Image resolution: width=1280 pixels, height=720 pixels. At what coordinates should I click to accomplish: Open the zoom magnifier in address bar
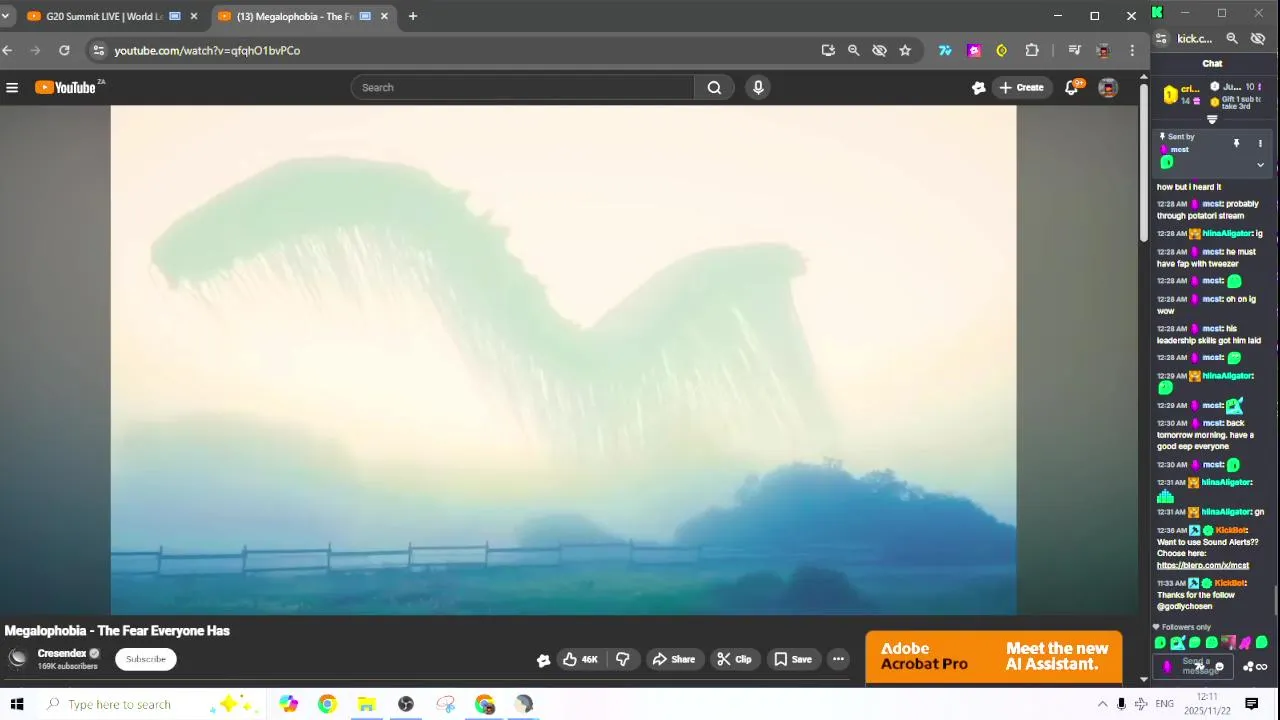(x=853, y=50)
